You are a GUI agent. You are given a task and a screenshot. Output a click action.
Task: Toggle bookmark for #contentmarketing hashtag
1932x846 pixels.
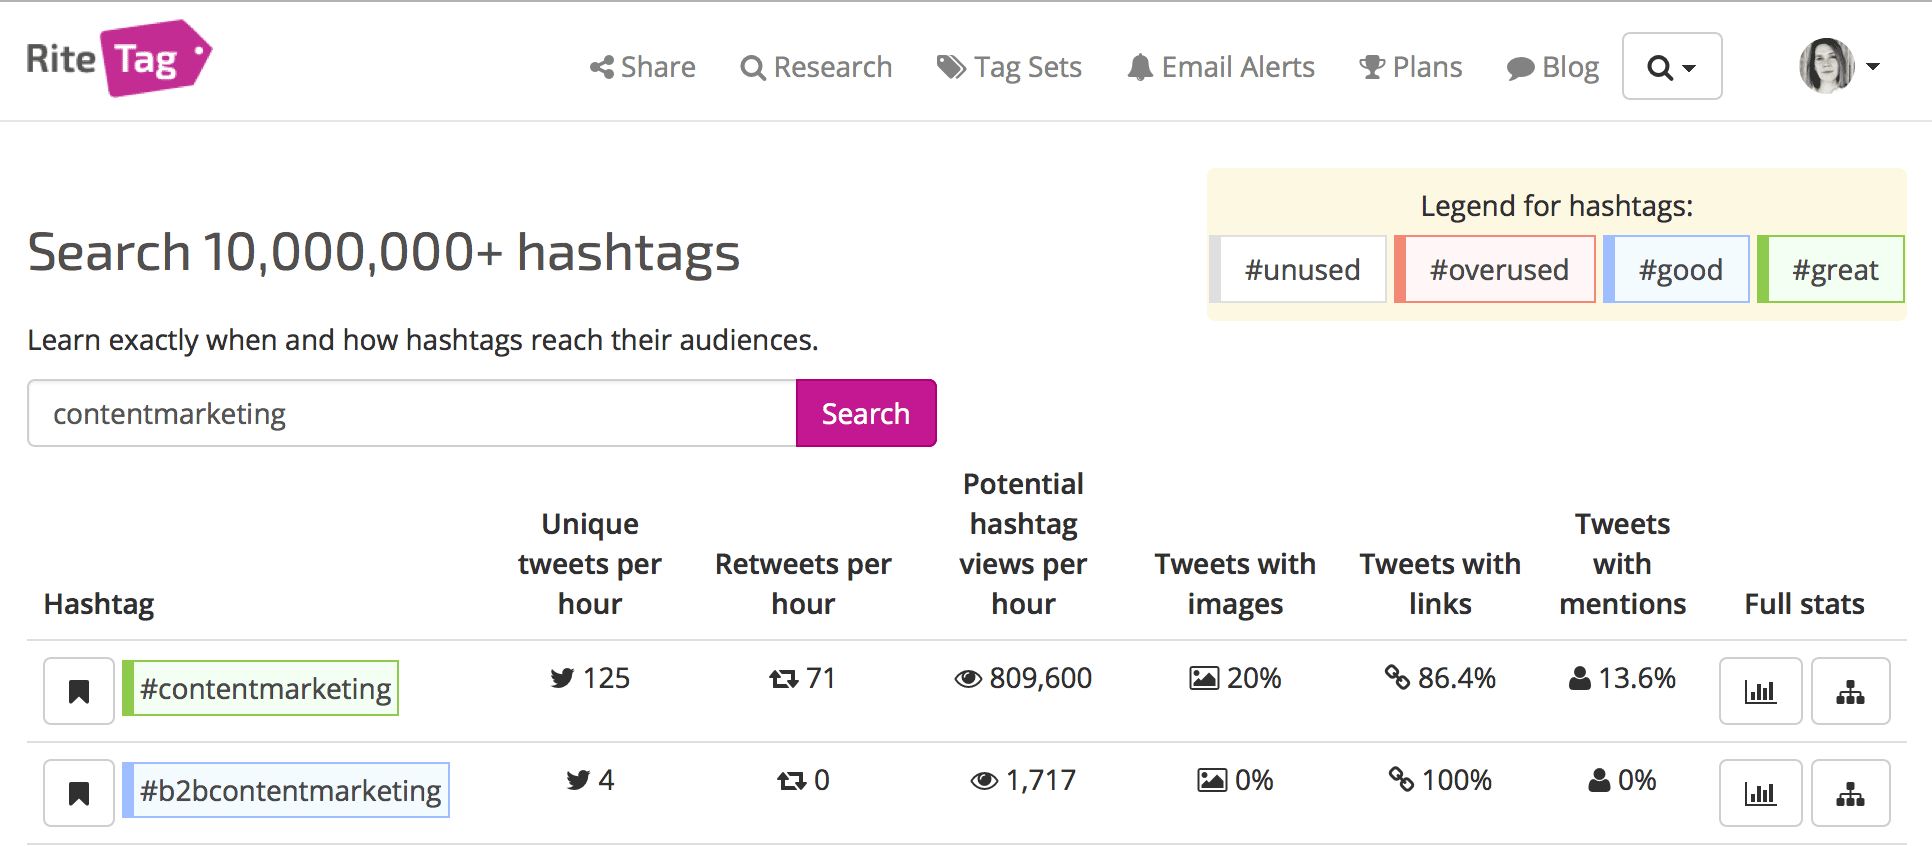79,691
